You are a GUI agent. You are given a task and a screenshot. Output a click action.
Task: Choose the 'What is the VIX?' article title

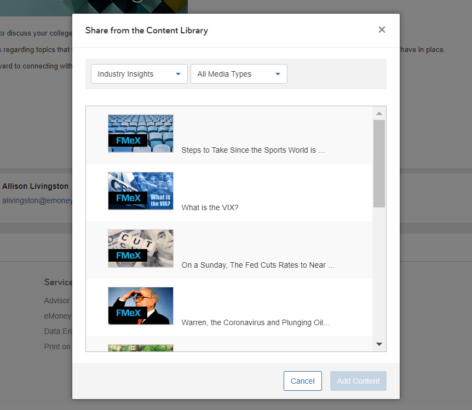point(210,208)
